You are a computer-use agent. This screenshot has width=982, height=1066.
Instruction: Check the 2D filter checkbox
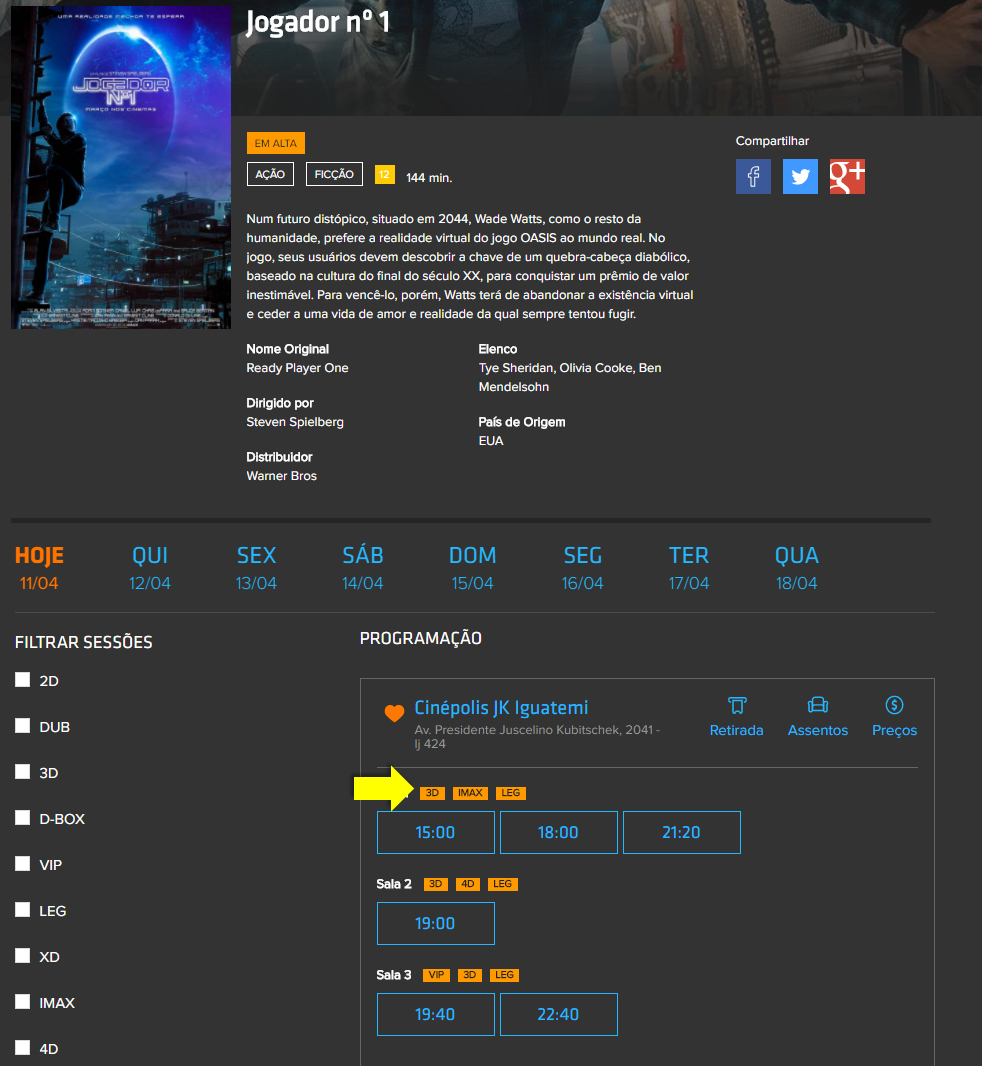[x=23, y=680]
